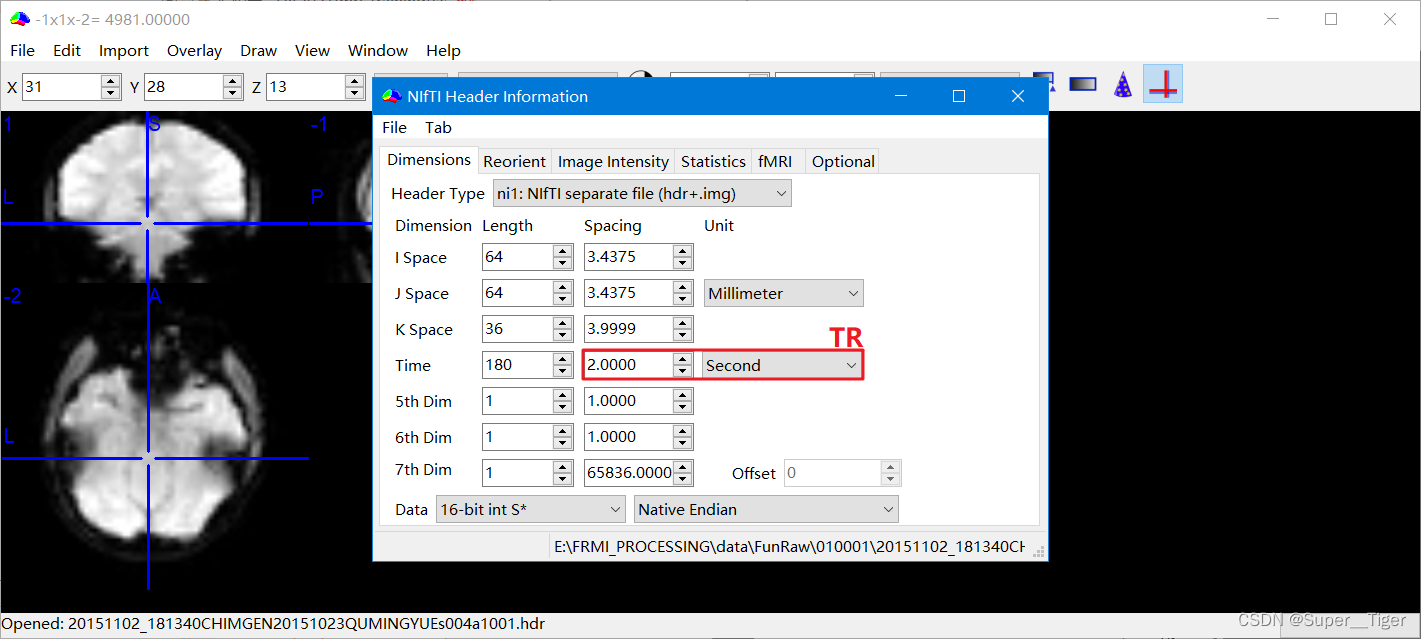Click the 6th Dim spacing field
Viewport: 1421px width, 639px height.
pos(628,437)
